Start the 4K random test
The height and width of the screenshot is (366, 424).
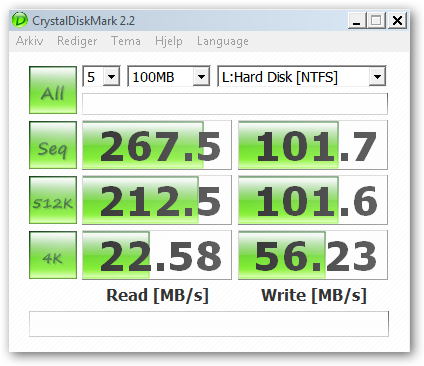tap(53, 255)
